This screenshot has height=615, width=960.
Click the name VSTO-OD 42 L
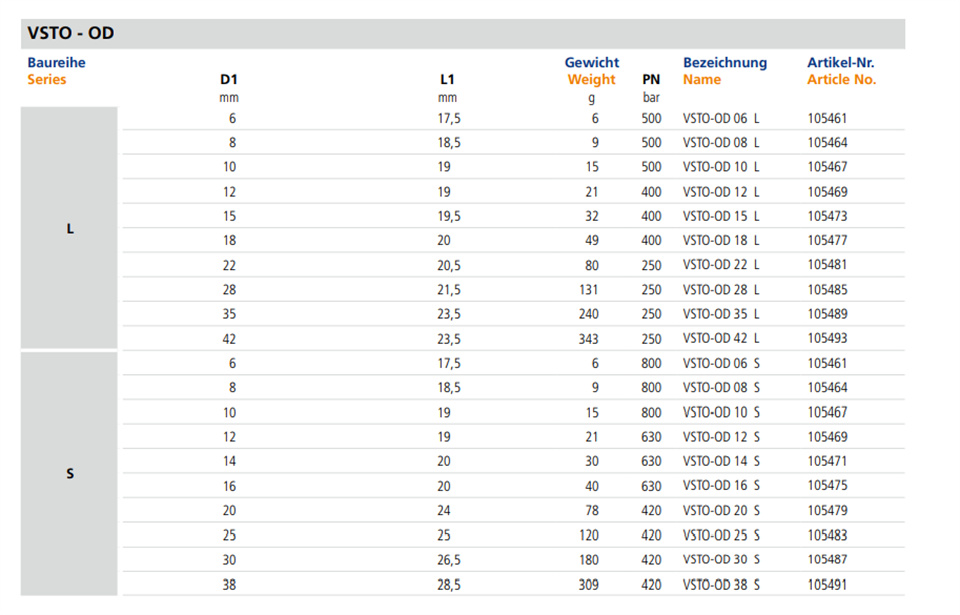tap(721, 338)
